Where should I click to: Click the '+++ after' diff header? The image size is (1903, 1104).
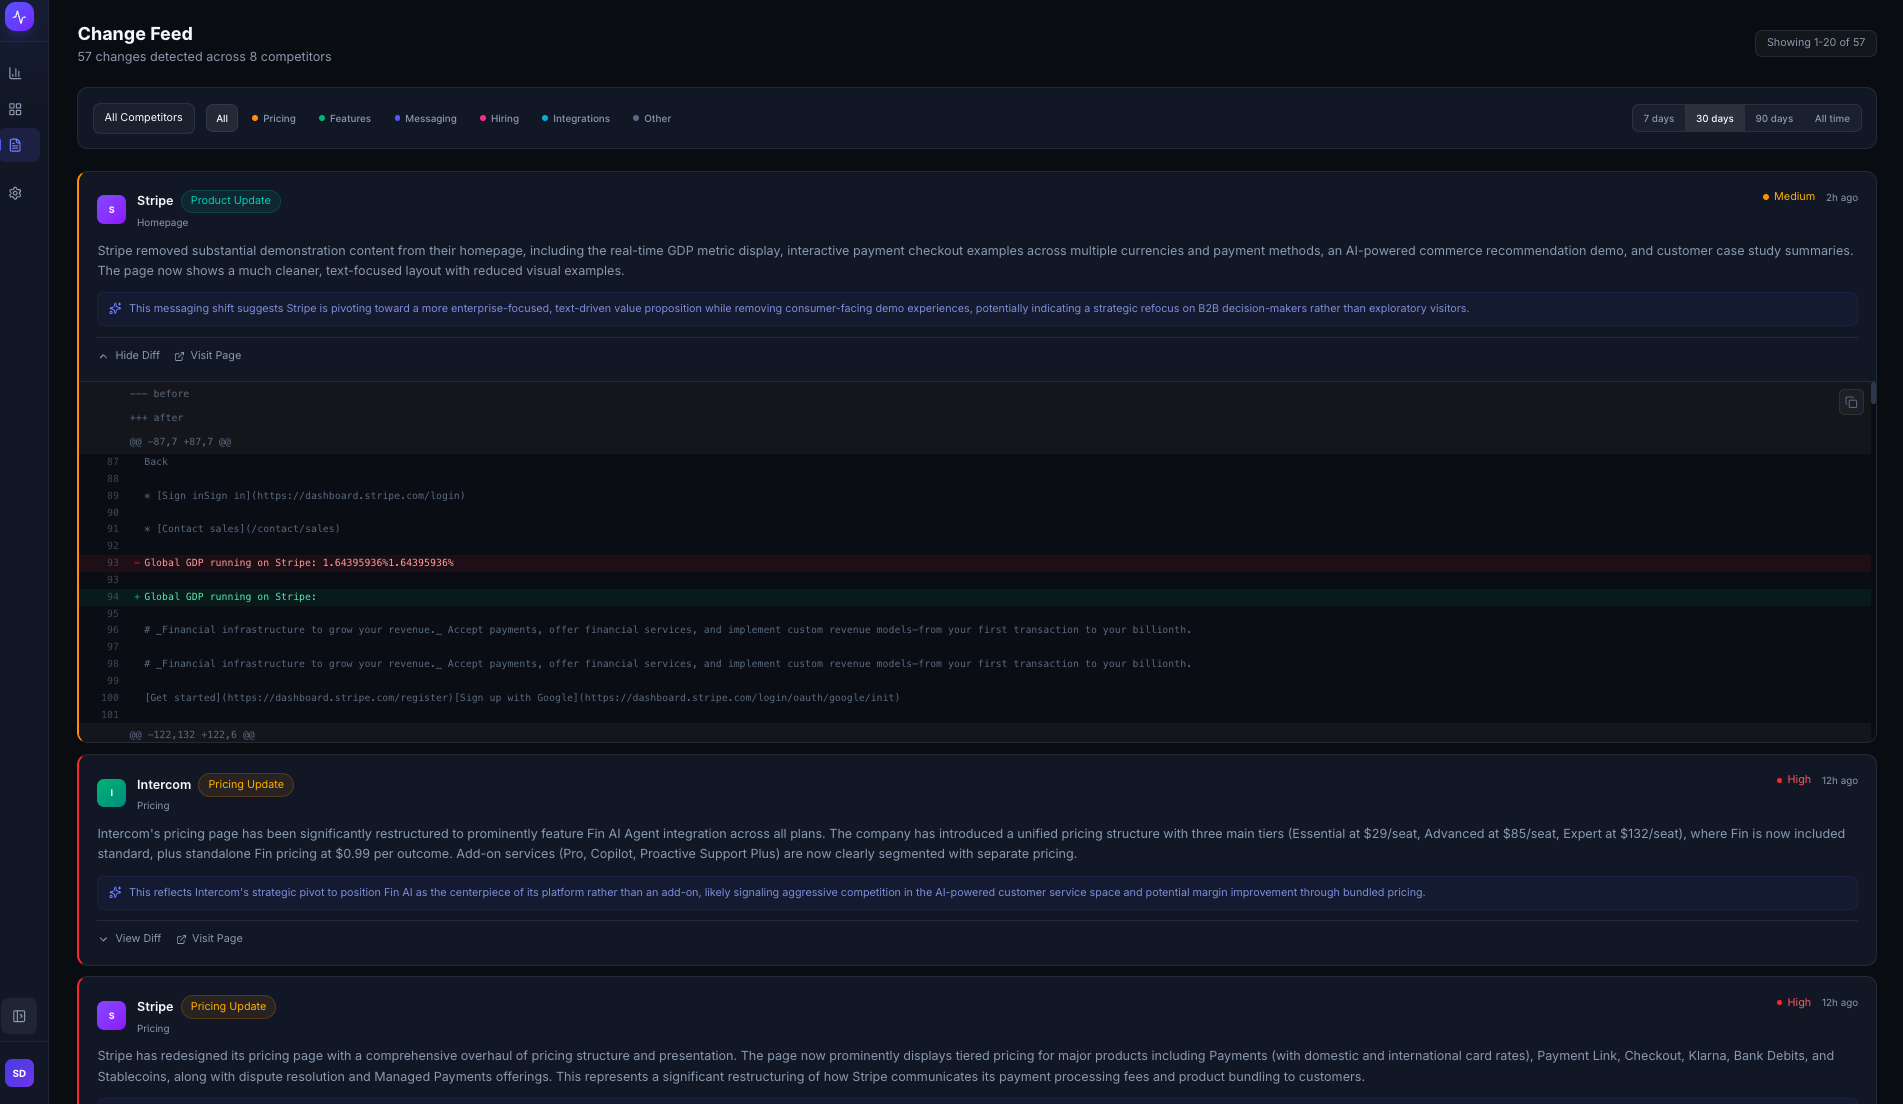click(156, 417)
